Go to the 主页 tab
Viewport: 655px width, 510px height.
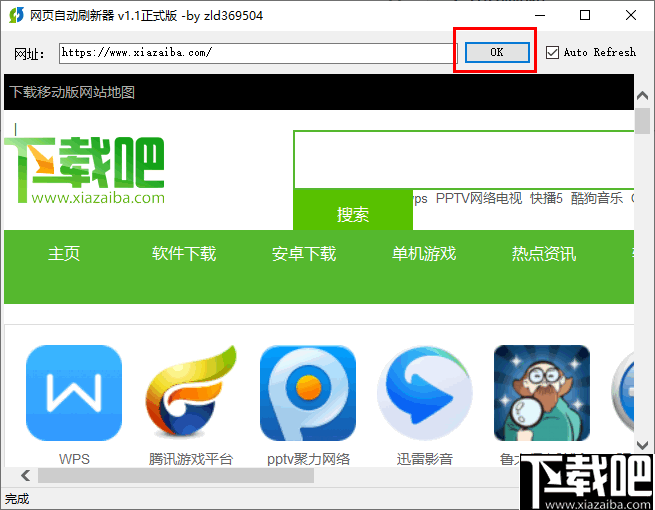(x=64, y=254)
